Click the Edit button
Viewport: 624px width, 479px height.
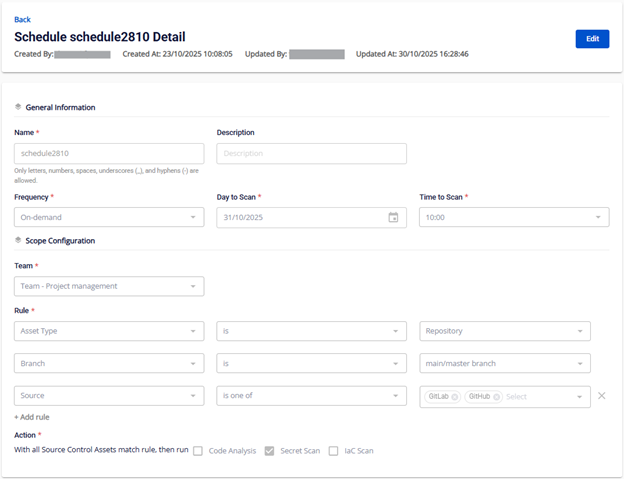point(592,39)
